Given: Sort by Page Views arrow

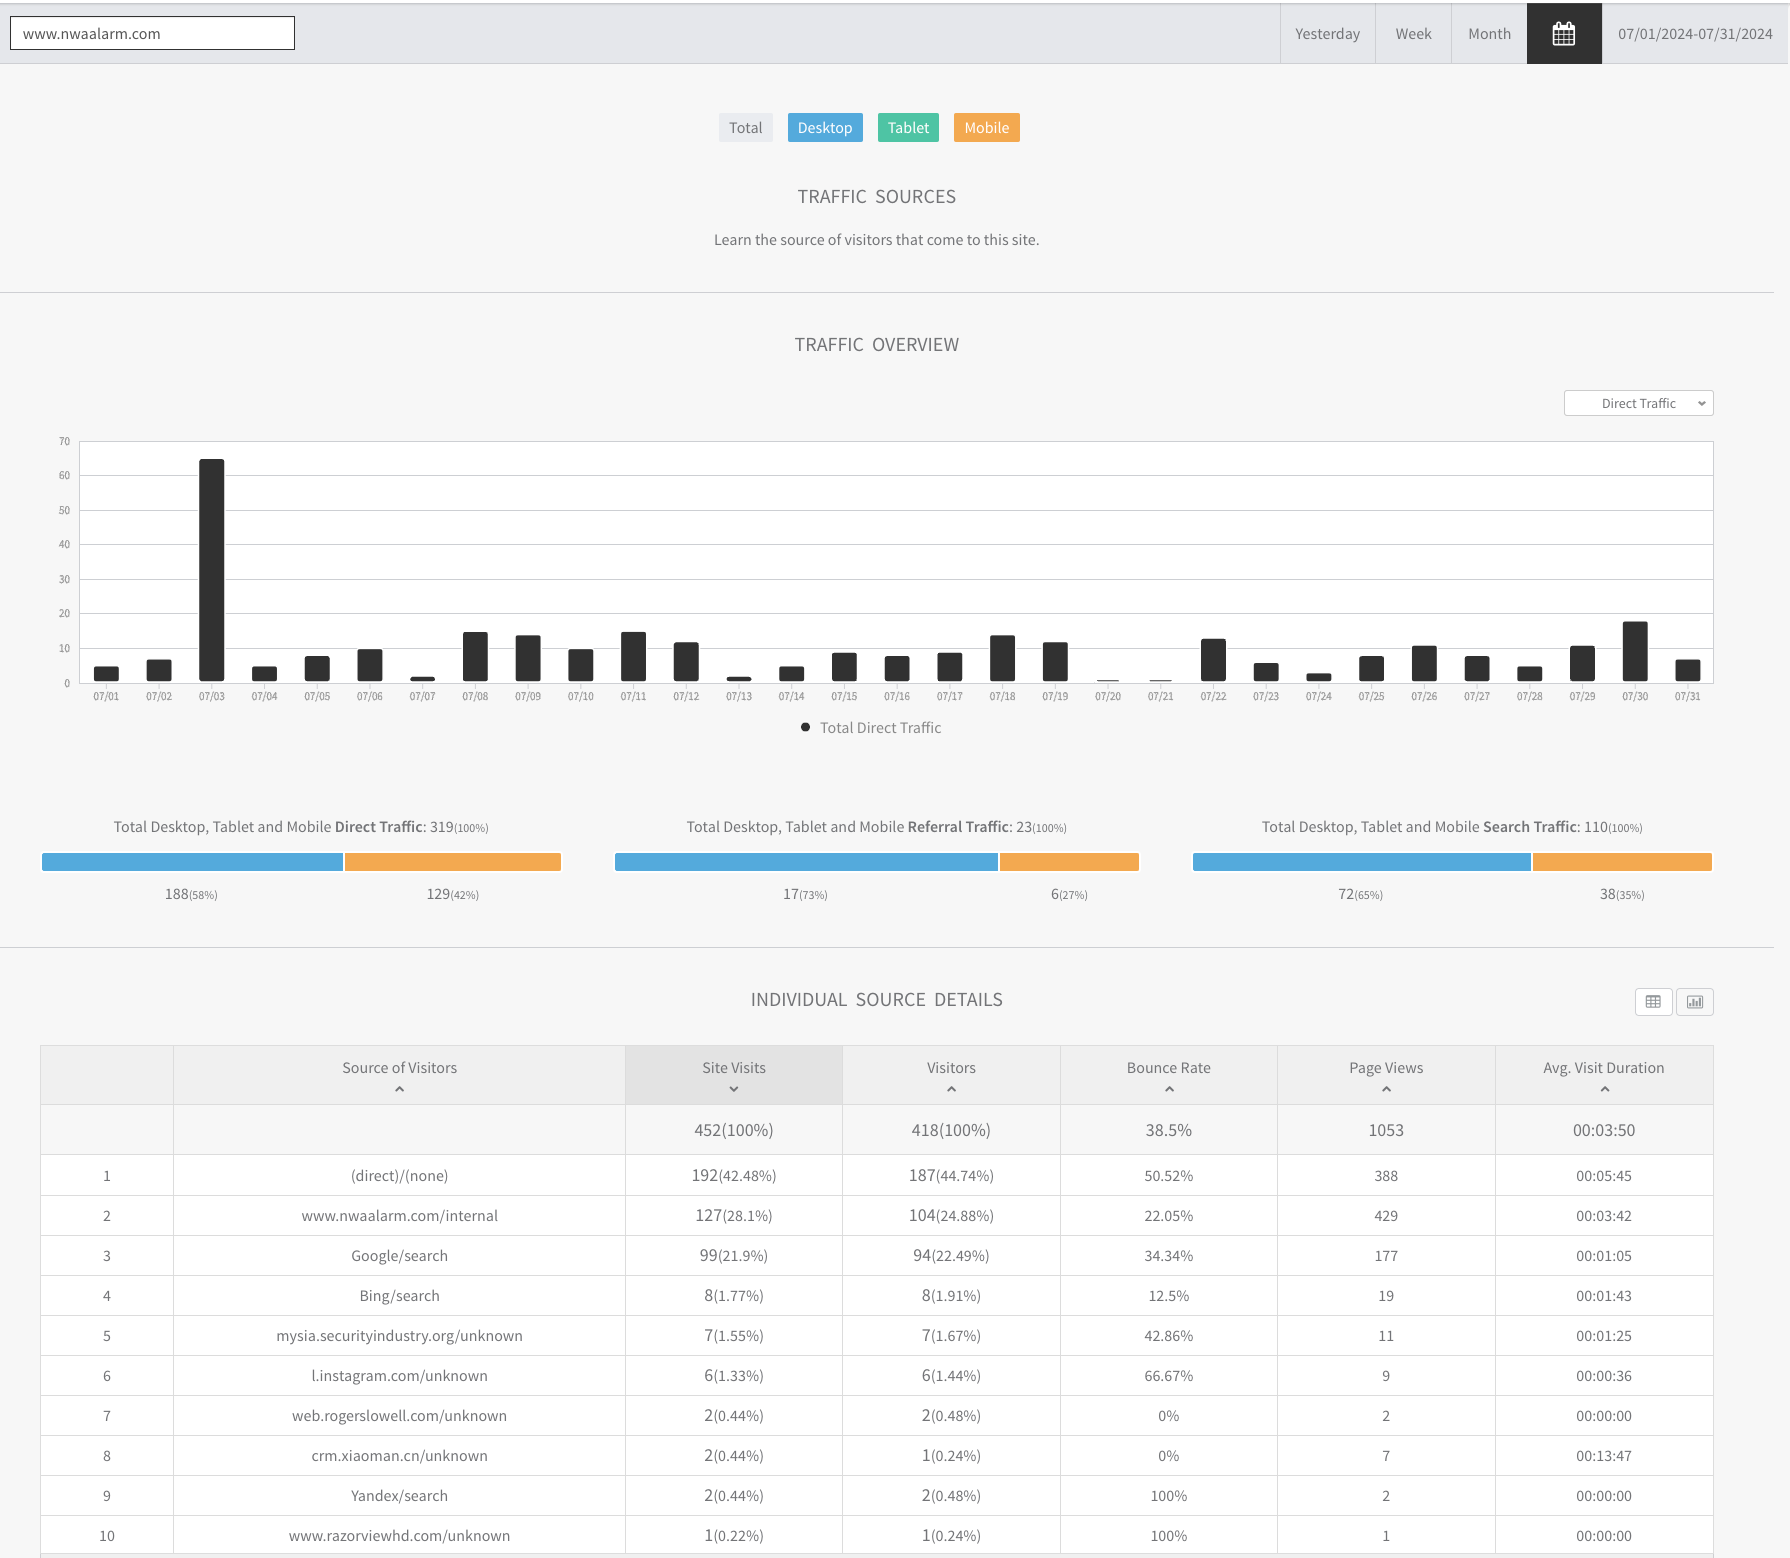Looking at the screenshot, I should pos(1386,1089).
